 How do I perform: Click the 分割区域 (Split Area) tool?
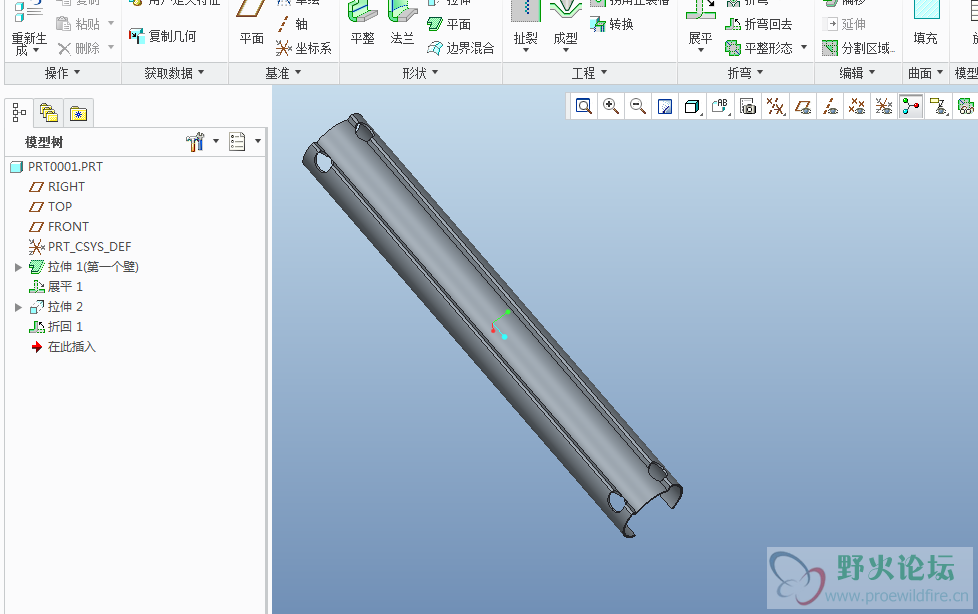point(858,48)
